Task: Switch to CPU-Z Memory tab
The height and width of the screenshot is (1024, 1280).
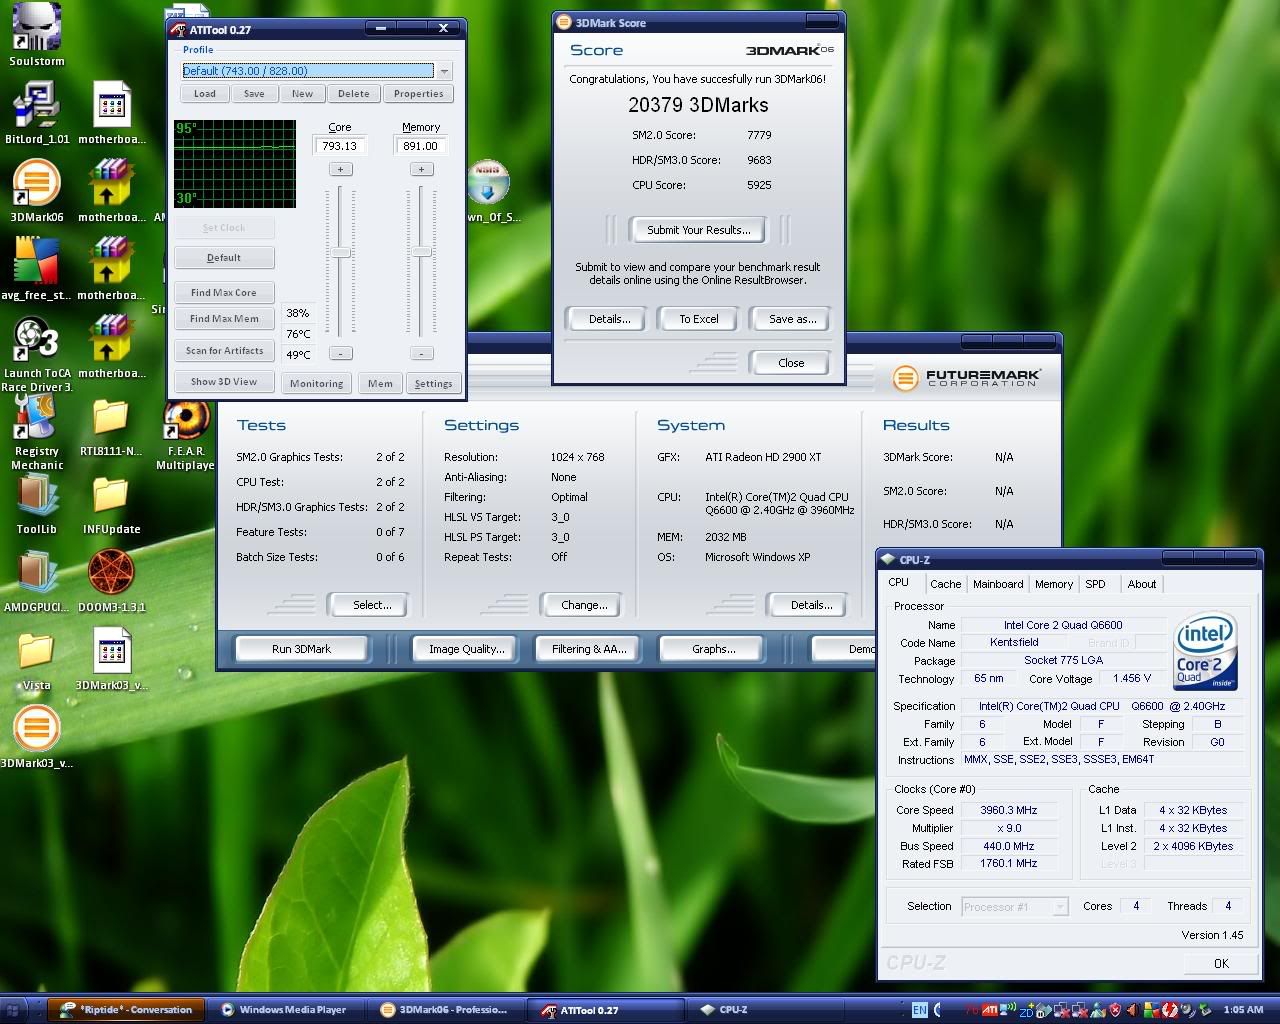Action: click(x=1054, y=584)
